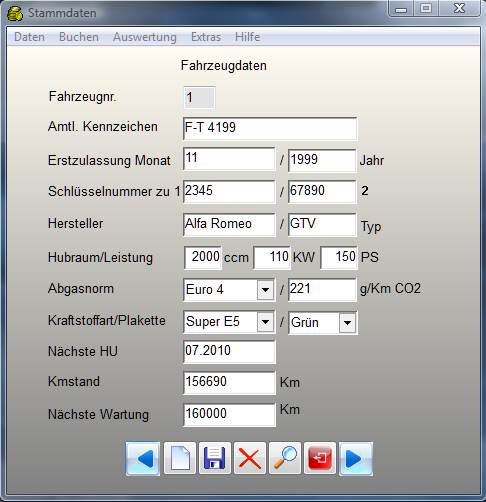Open the Hilfe menu
Image resolution: width=486 pixels, height=502 pixels.
[x=247, y=37]
